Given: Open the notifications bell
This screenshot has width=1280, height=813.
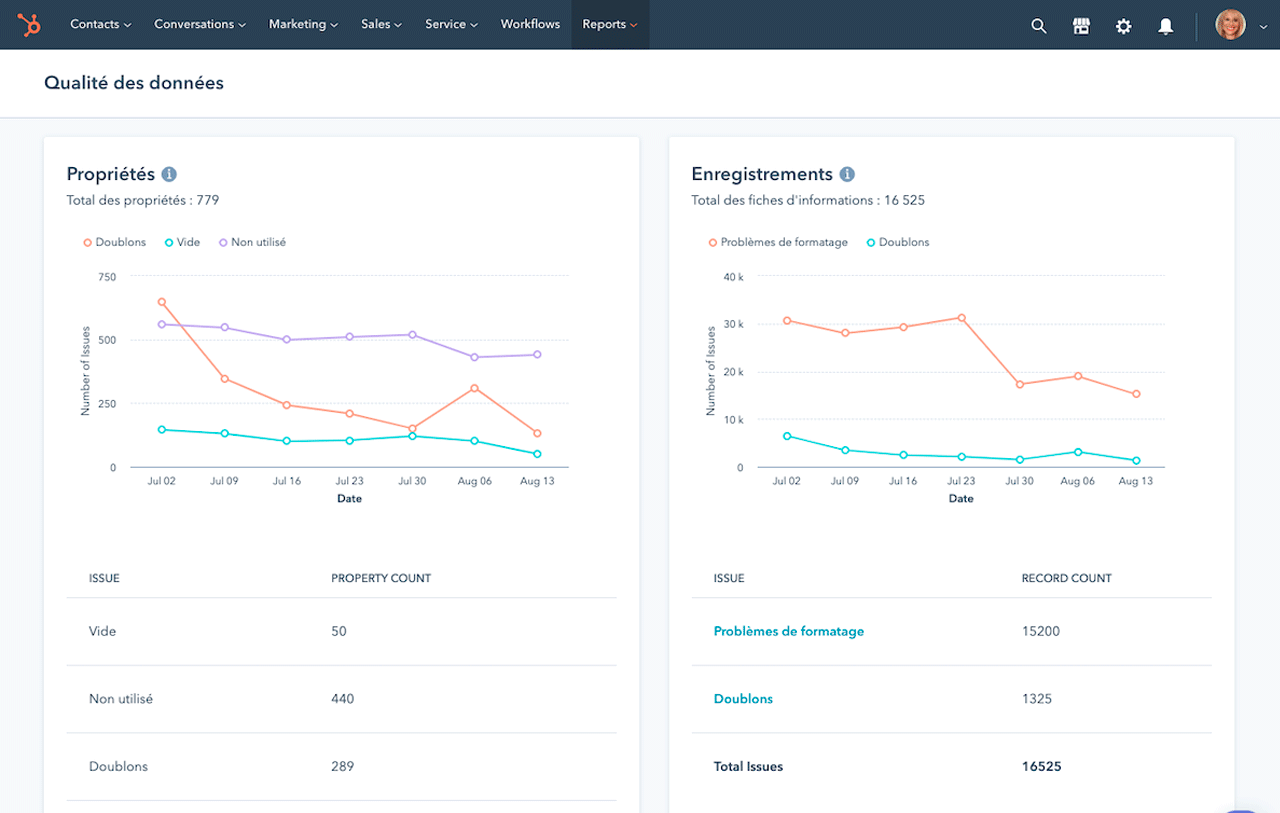Looking at the screenshot, I should (x=1165, y=26).
